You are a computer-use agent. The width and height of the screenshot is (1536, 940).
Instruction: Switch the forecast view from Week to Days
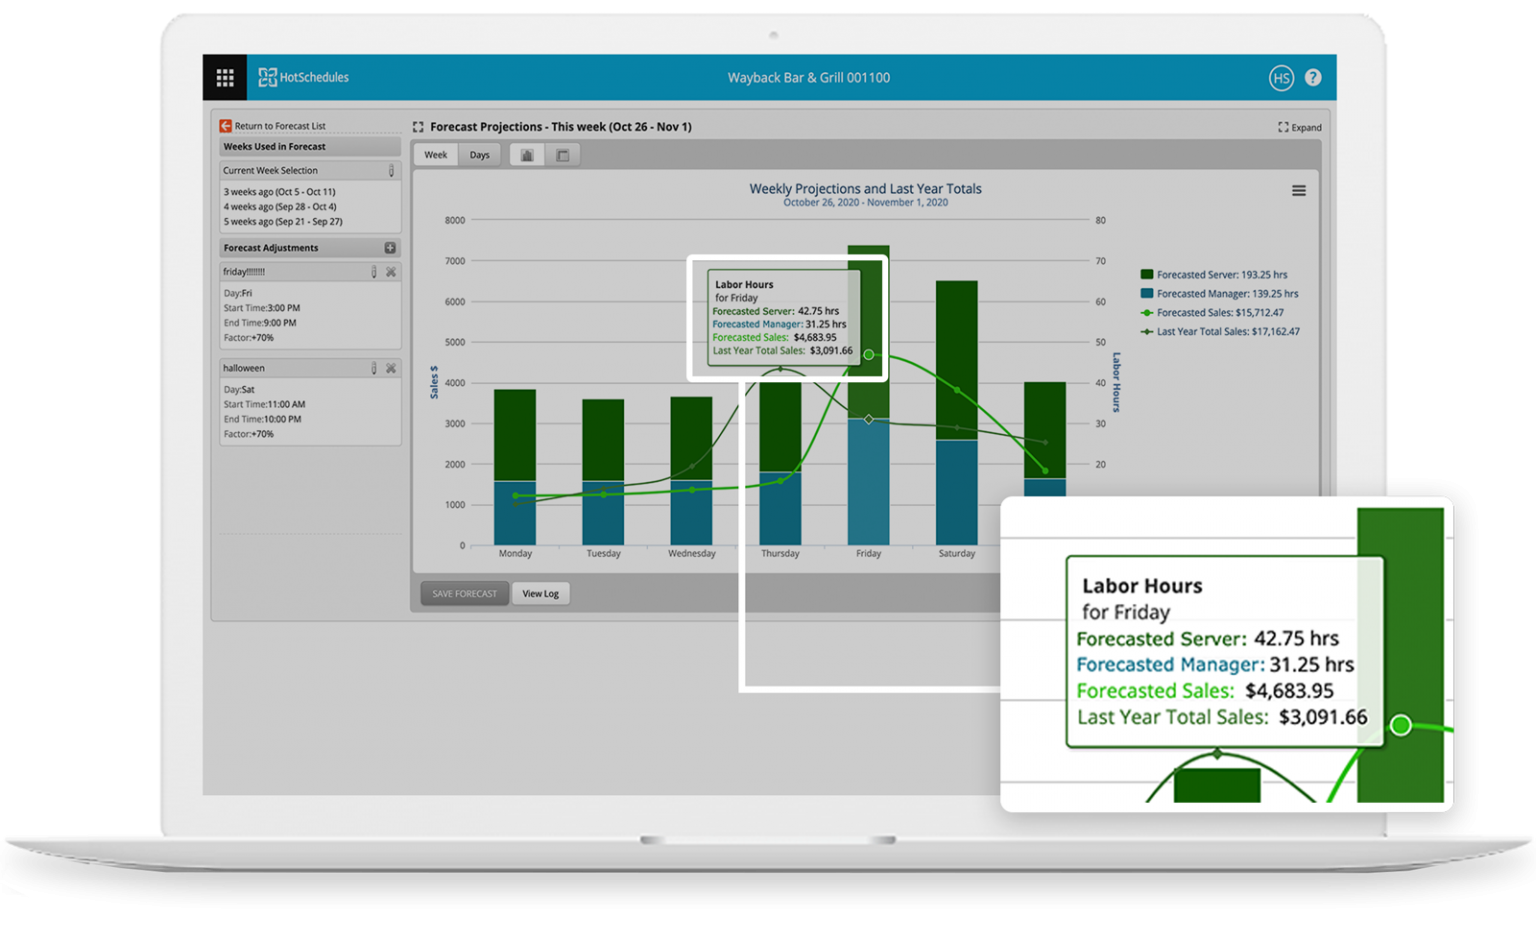click(479, 154)
